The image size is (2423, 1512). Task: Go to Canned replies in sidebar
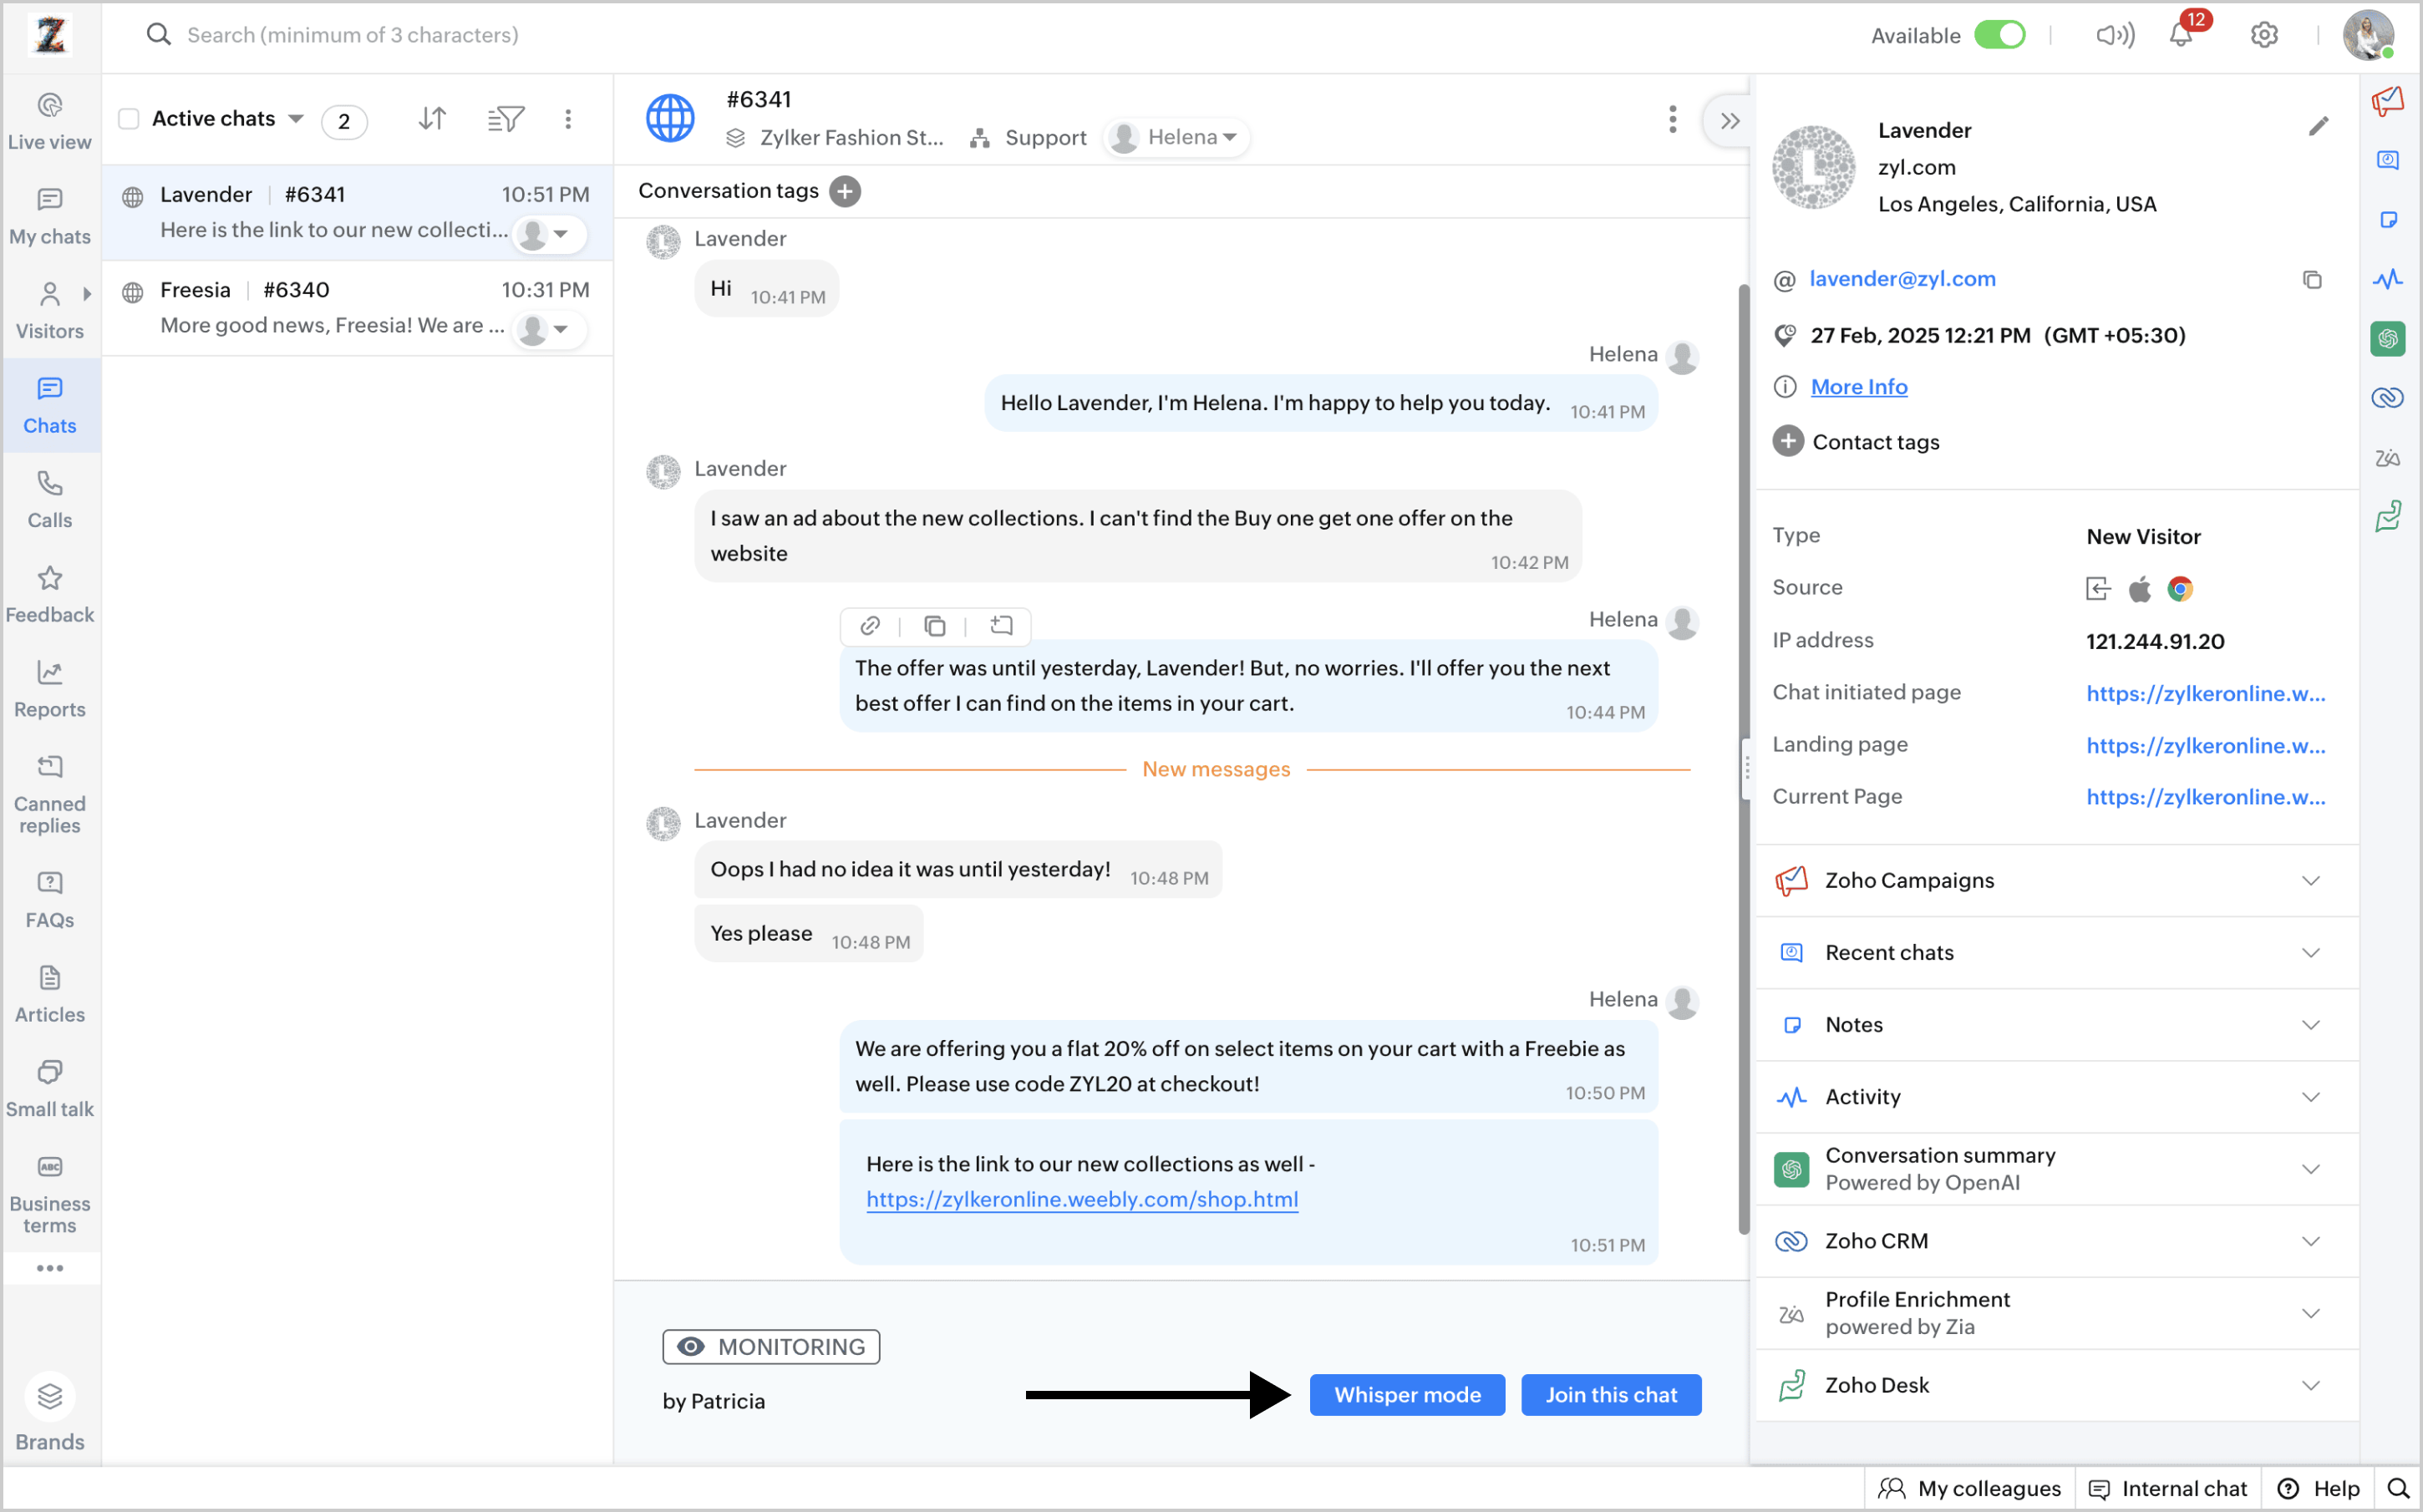(x=50, y=795)
